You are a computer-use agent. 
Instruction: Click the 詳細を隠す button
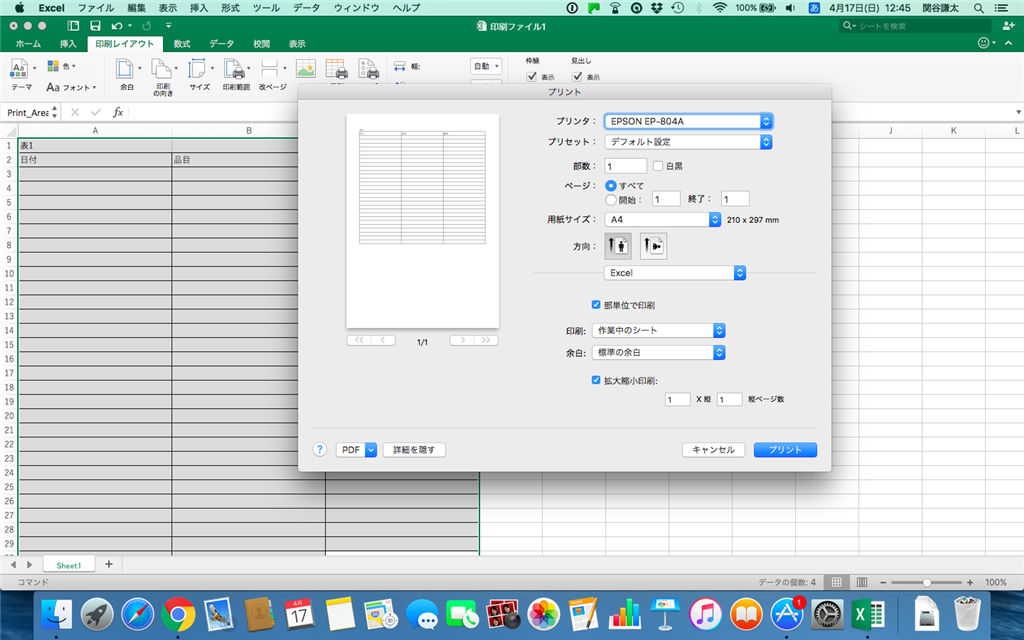pos(414,449)
